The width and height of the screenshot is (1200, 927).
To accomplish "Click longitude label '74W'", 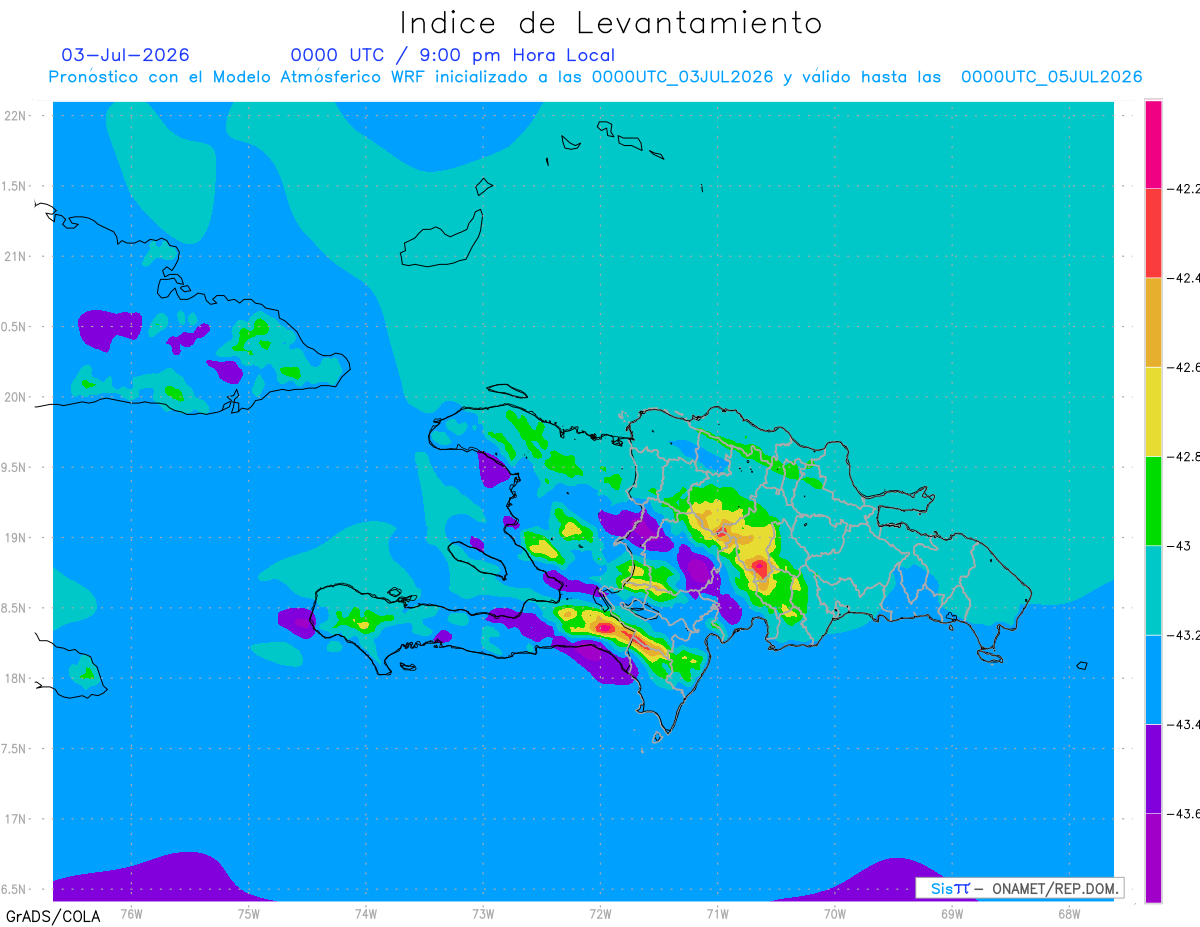I will pyautogui.click(x=365, y=913).
